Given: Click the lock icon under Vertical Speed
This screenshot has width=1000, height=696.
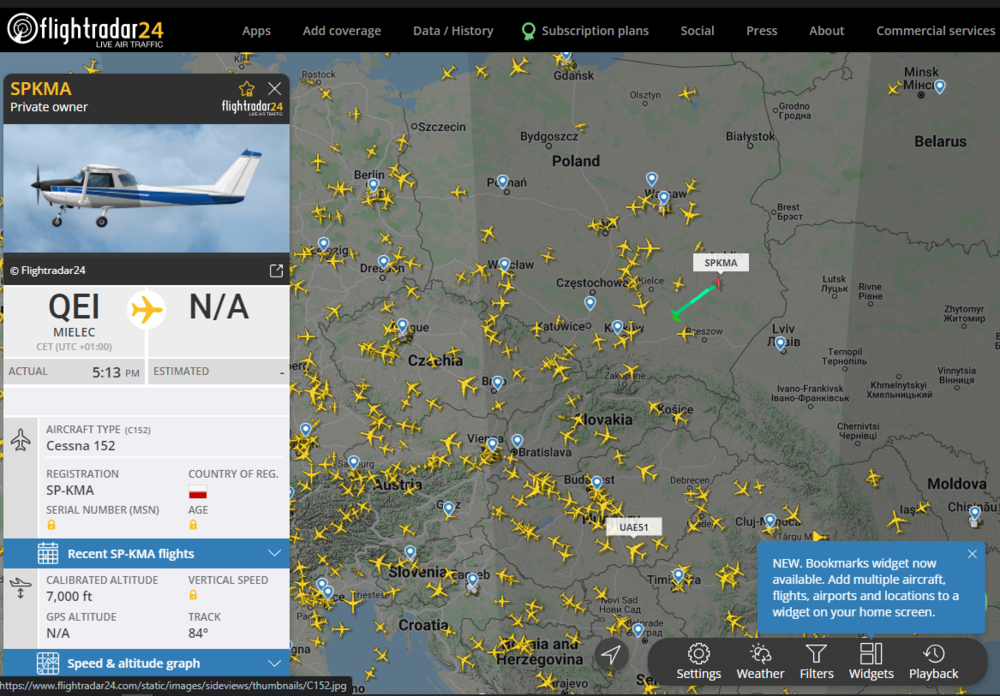Looking at the screenshot, I should pos(193,594).
